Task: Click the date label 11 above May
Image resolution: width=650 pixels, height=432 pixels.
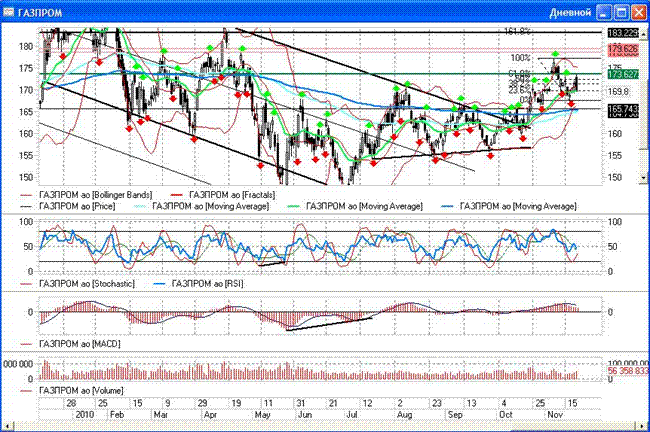Action: tap(268, 403)
